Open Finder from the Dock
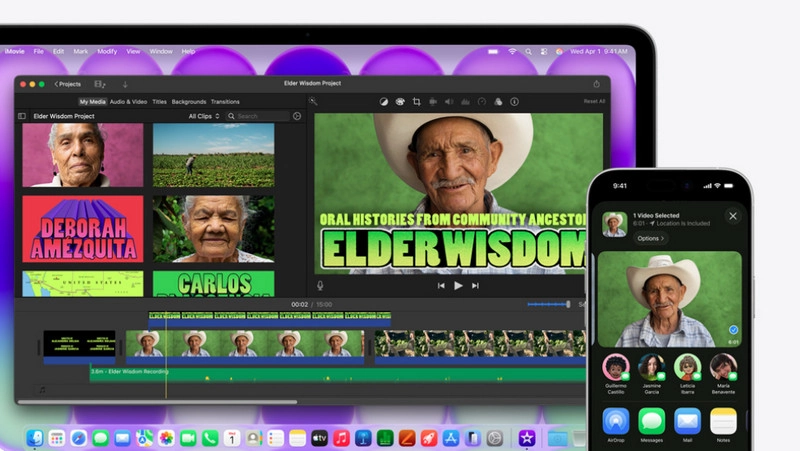 [35, 438]
